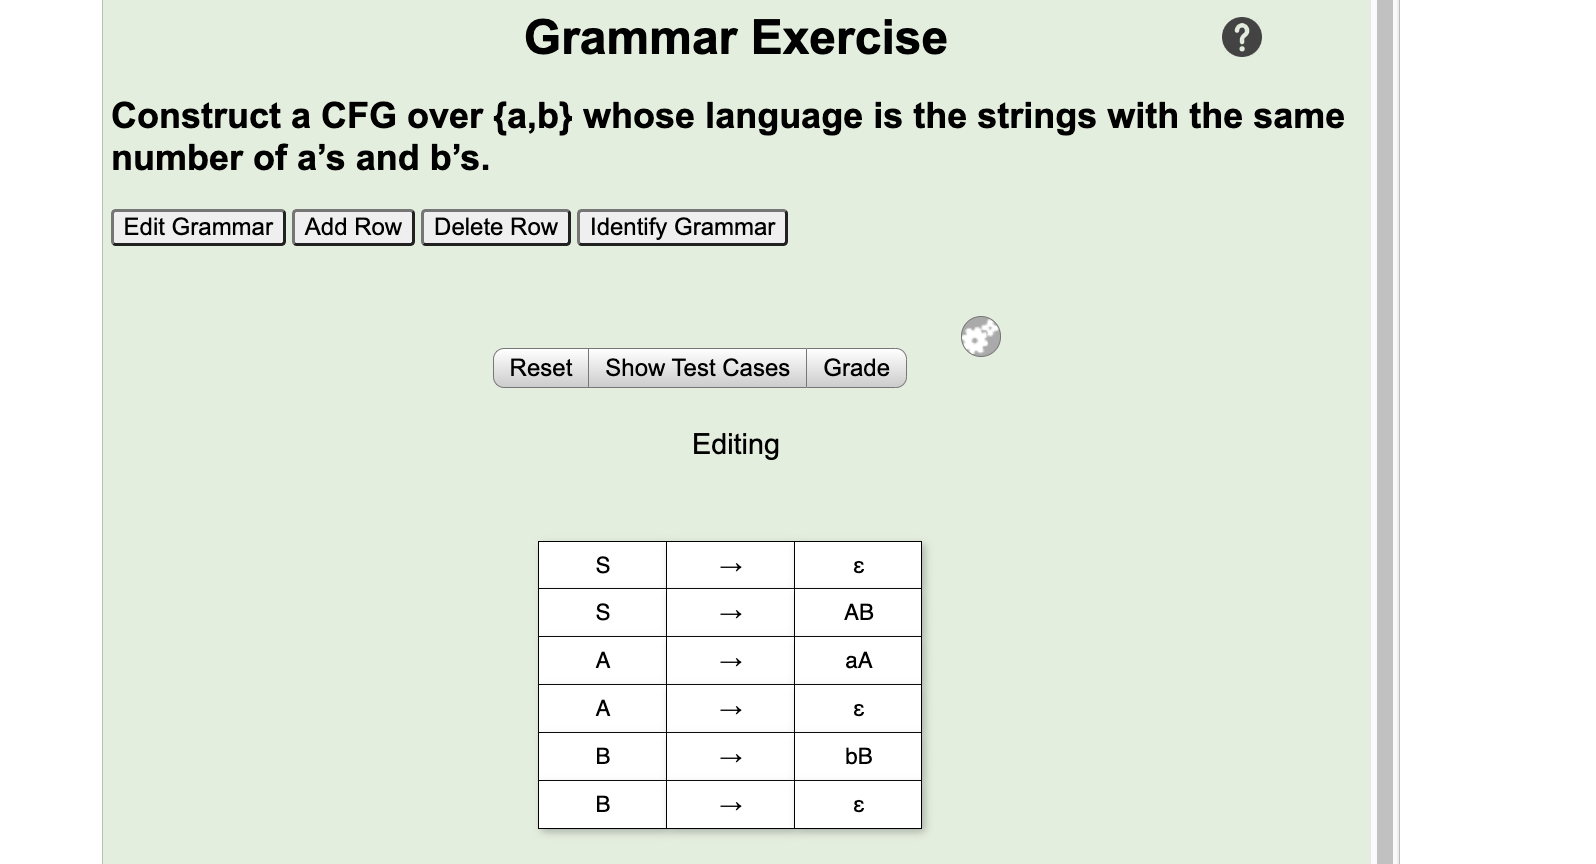Select the first S nonterminal cell
The image size is (1596, 864).
[602, 564]
